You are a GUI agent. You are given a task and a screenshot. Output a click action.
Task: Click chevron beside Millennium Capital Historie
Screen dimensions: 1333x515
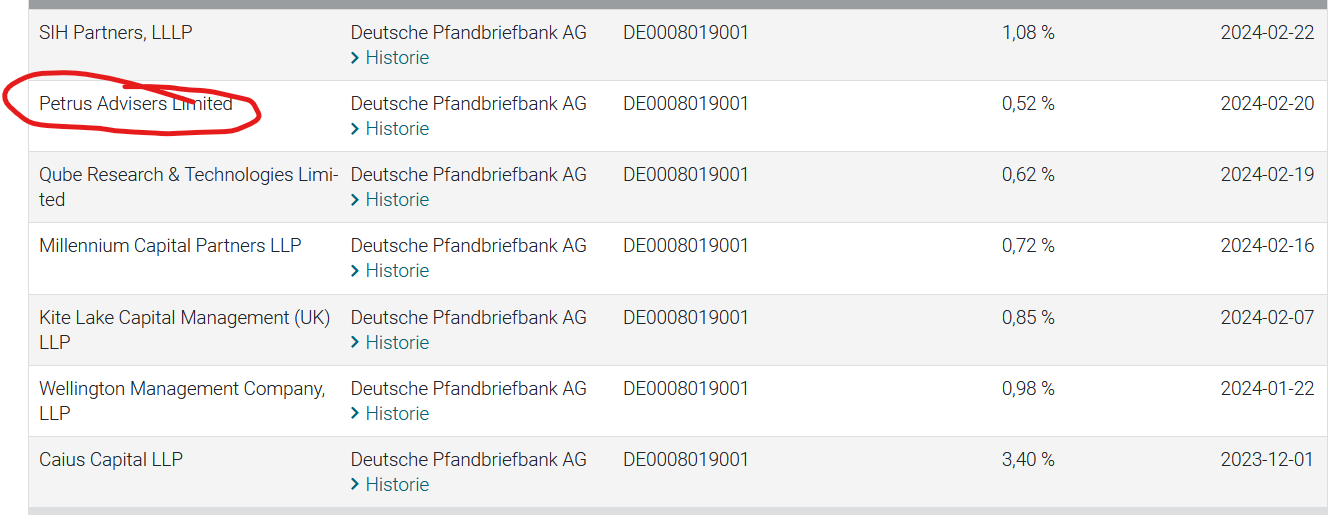[x=355, y=271]
